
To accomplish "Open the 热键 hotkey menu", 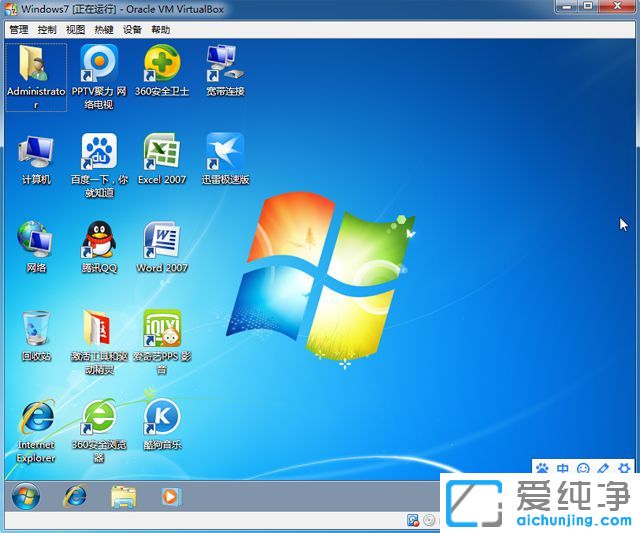I will pos(104,30).
